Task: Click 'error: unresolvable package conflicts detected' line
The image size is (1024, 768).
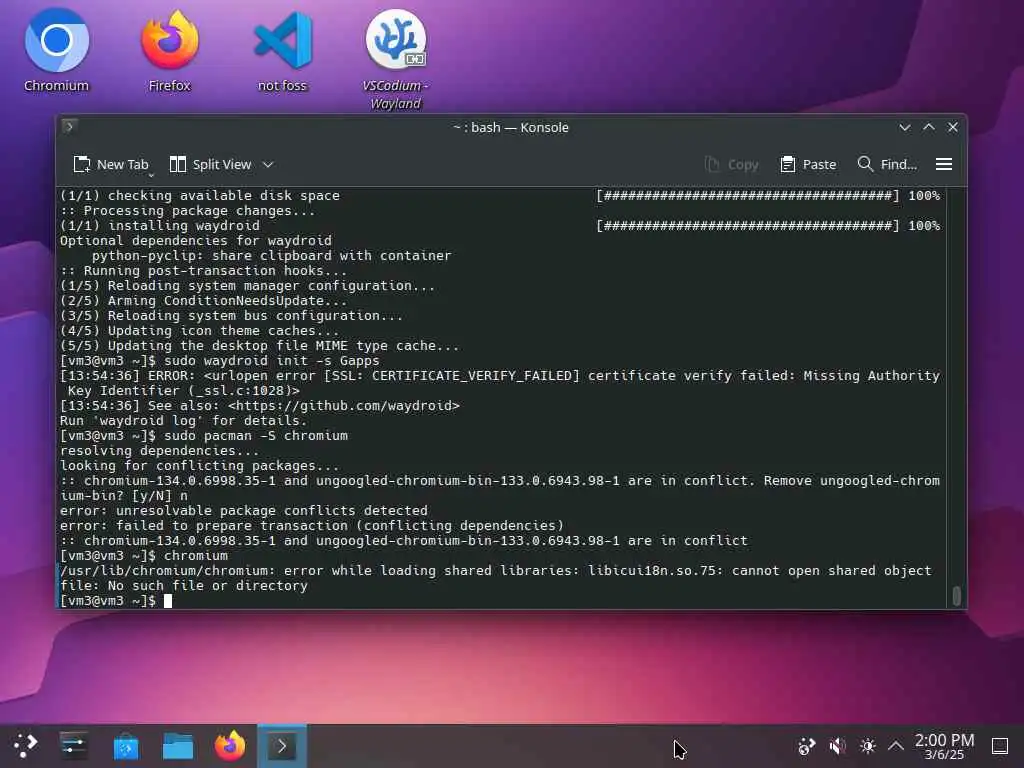Action: (x=244, y=511)
